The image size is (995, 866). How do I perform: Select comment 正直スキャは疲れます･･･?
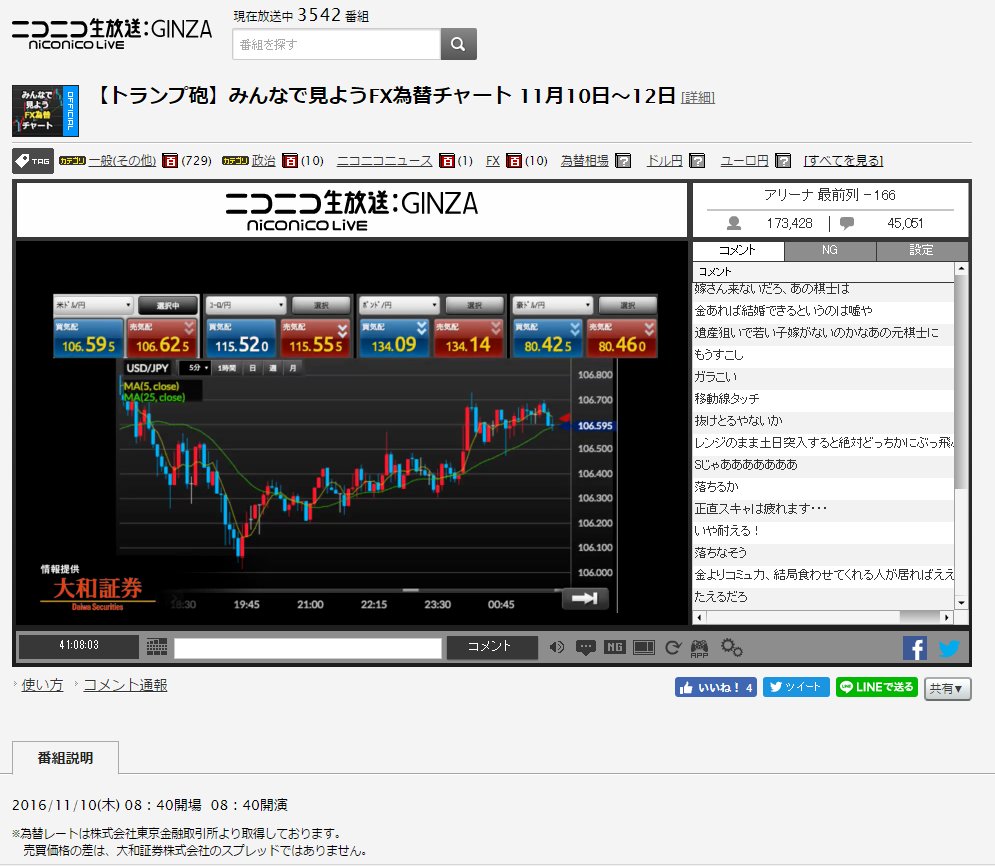pyautogui.click(x=824, y=509)
